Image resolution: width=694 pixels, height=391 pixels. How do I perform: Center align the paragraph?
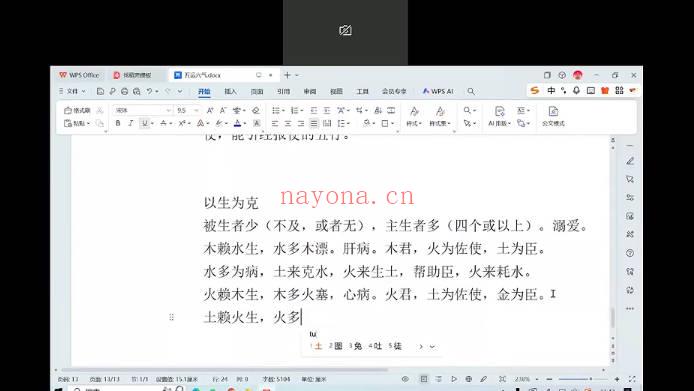pyautogui.click(x=288, y=123)
